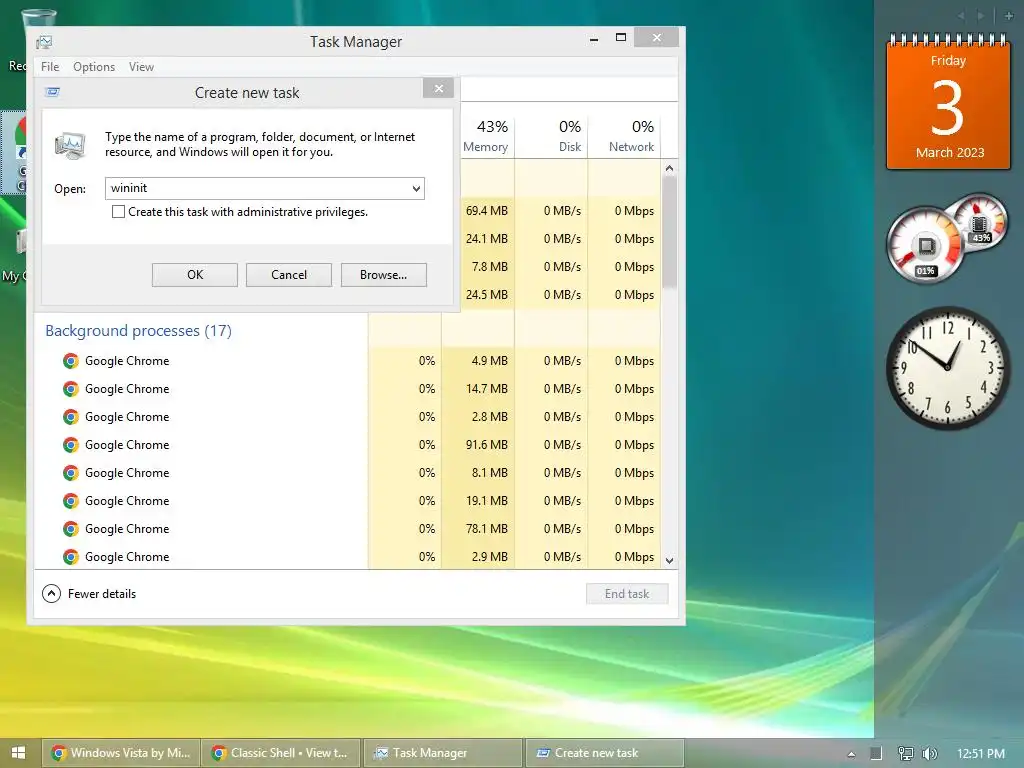Image resolution: width=1024 pixels, height=768 pixels.
Task: Minimize the Task Manager window
Action: [x=594, y=39]
